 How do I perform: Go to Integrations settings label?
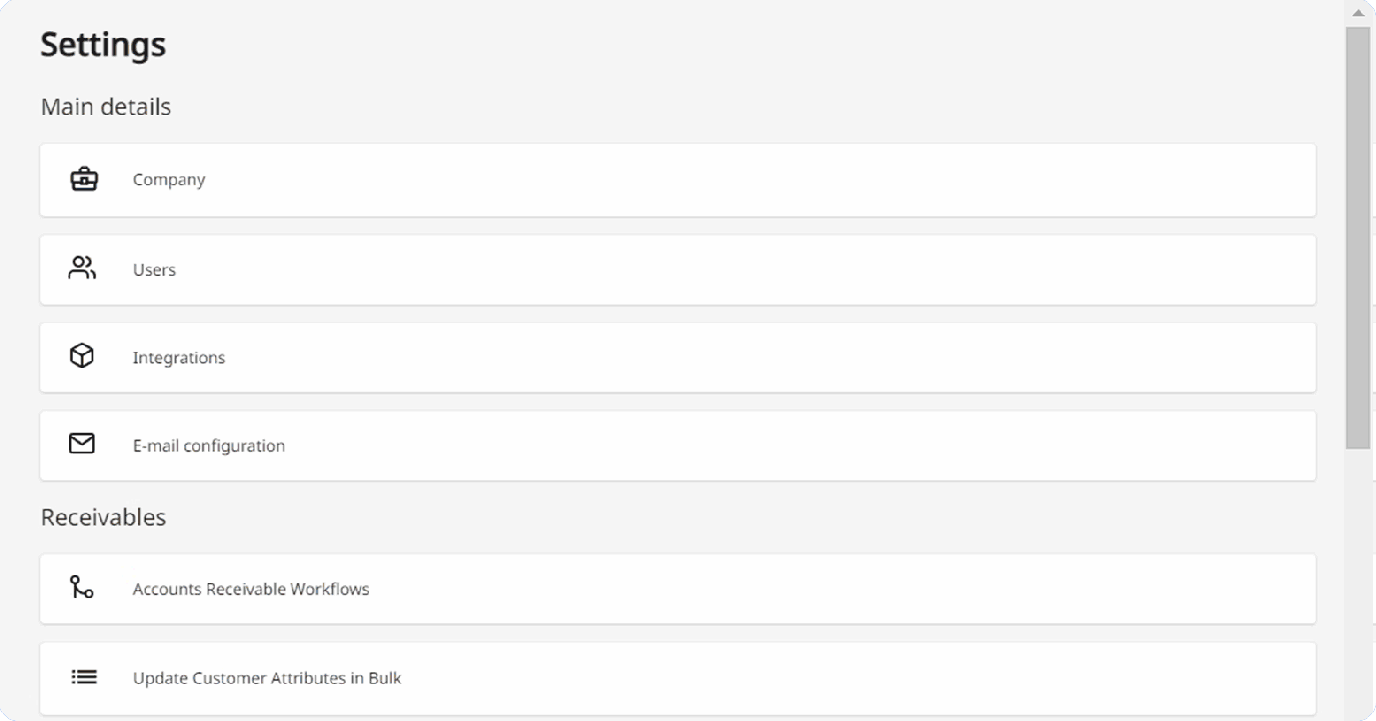pyautogui.click(x=179, y=358)
